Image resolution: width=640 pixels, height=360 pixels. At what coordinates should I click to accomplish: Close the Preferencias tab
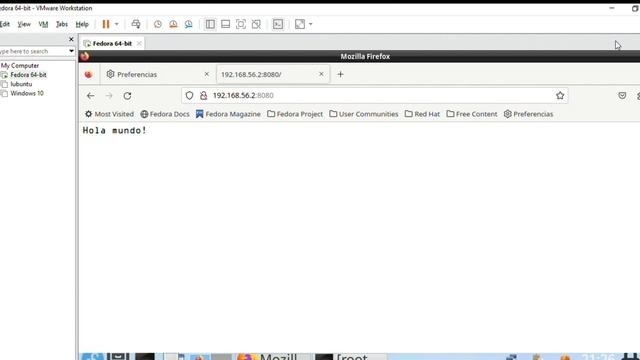pos(207,74)
